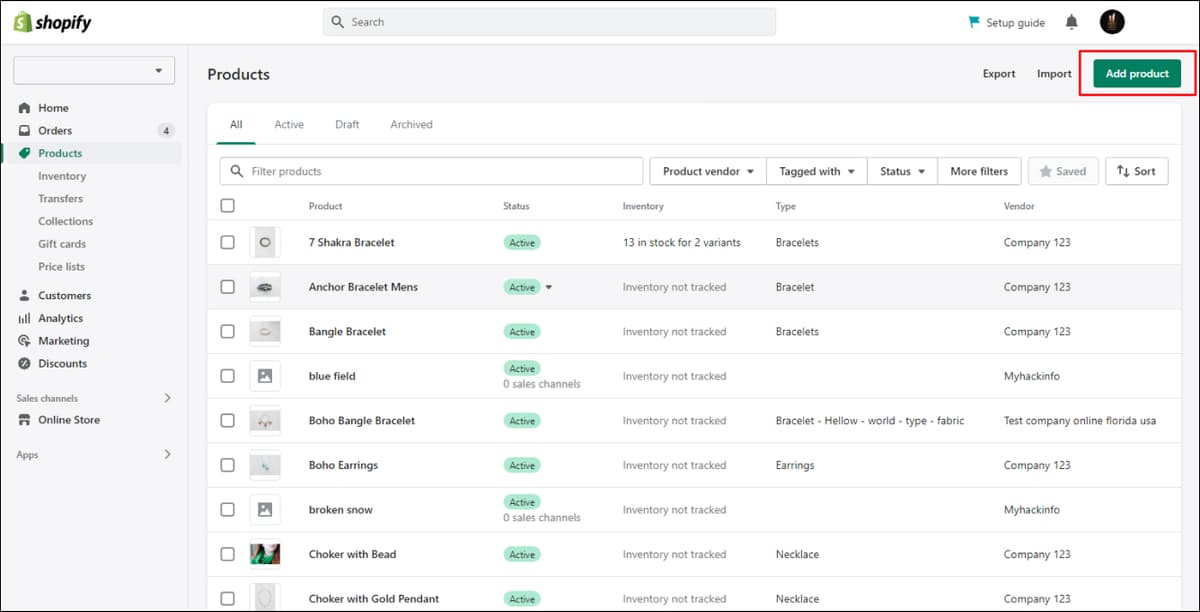
Task: Expand Anchor Bracelet Mens status arrow
Action: tap(548, 287)
